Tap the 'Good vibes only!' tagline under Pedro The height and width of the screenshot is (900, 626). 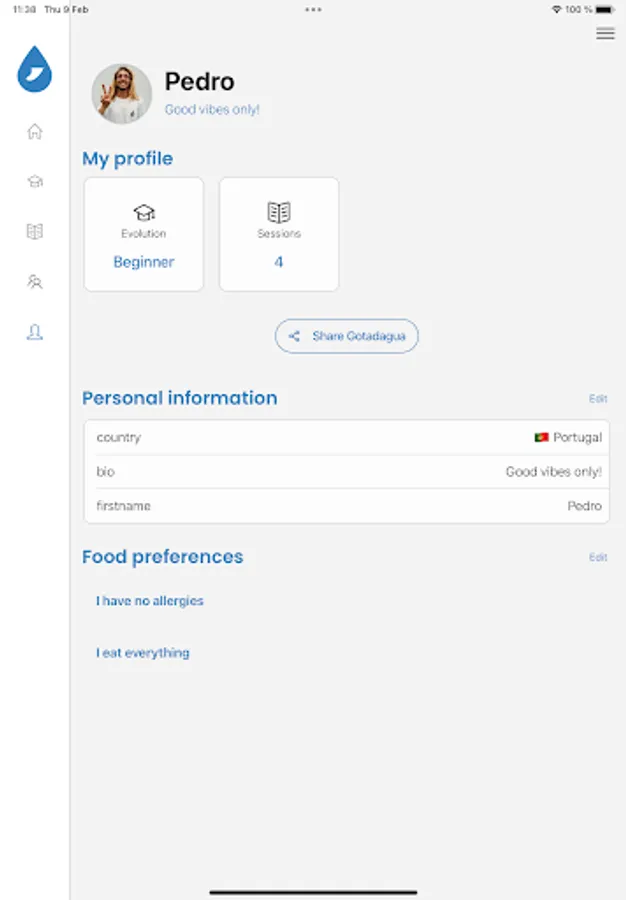(x=212, y=110)
